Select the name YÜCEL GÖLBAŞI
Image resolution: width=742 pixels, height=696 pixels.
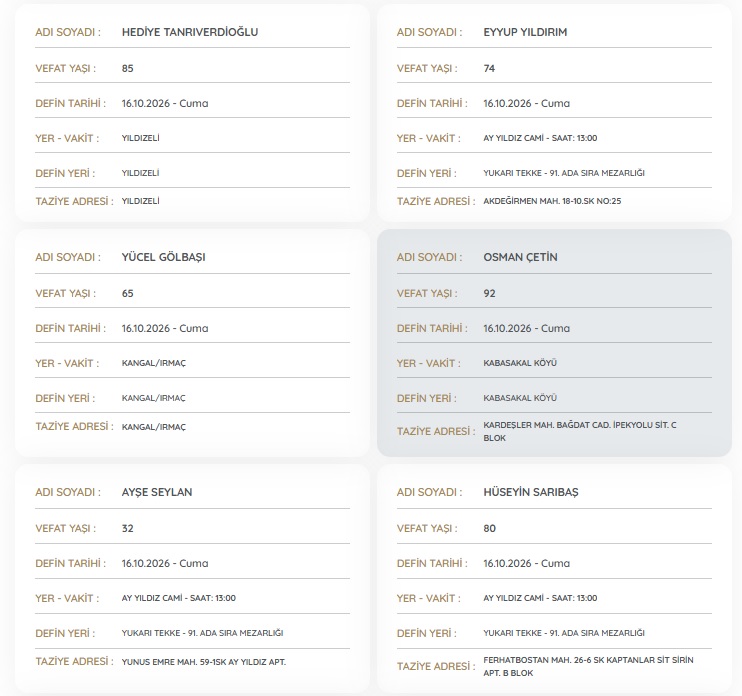[163, 257]
